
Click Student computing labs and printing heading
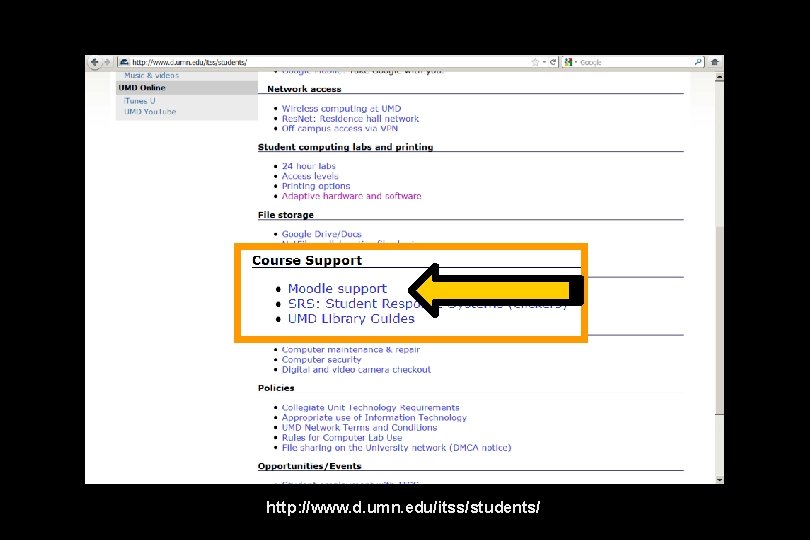click(x=346, y=147)
